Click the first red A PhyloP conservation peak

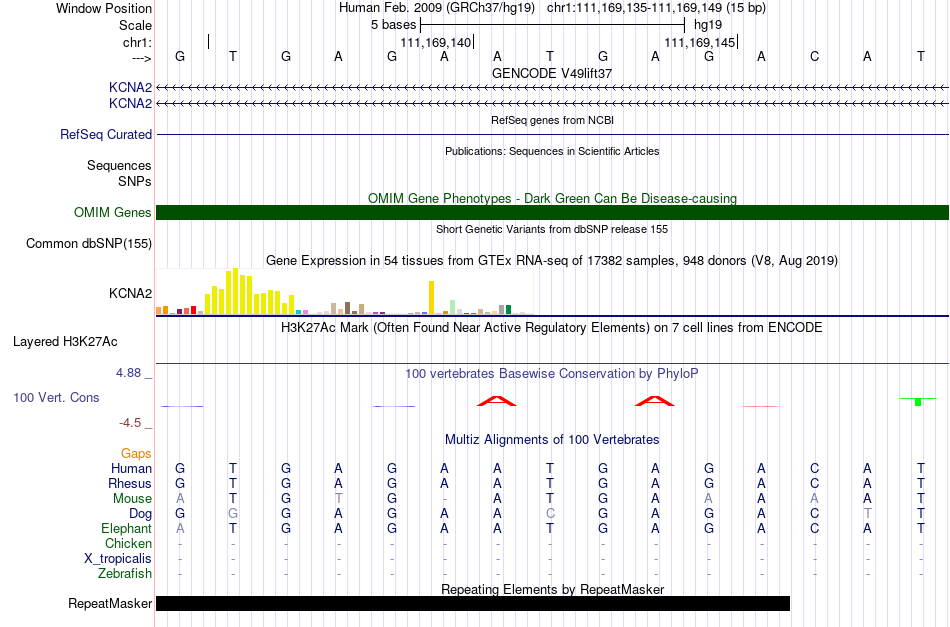pyautogui.click(x=497, y=400)
